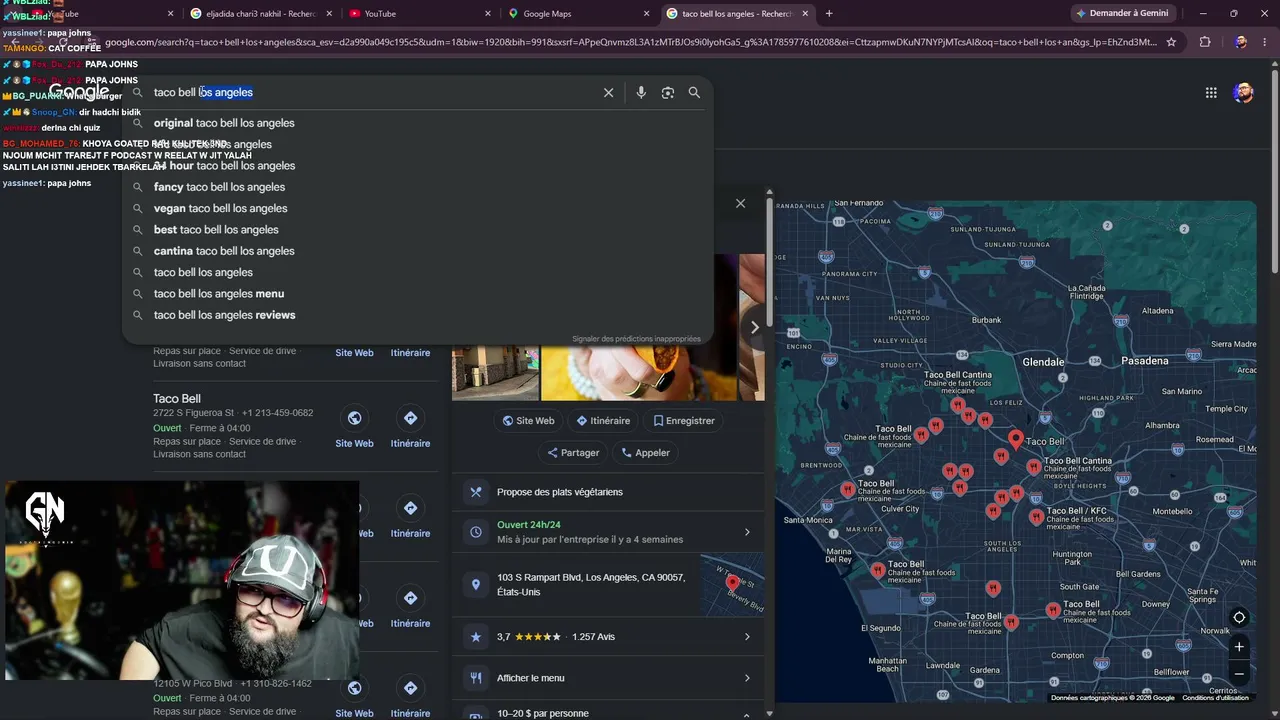The height and width of the screenshot is (720, 1280).
Task: Select suggestion 'original taco bell los angeles'
Action: pos(418,123)
